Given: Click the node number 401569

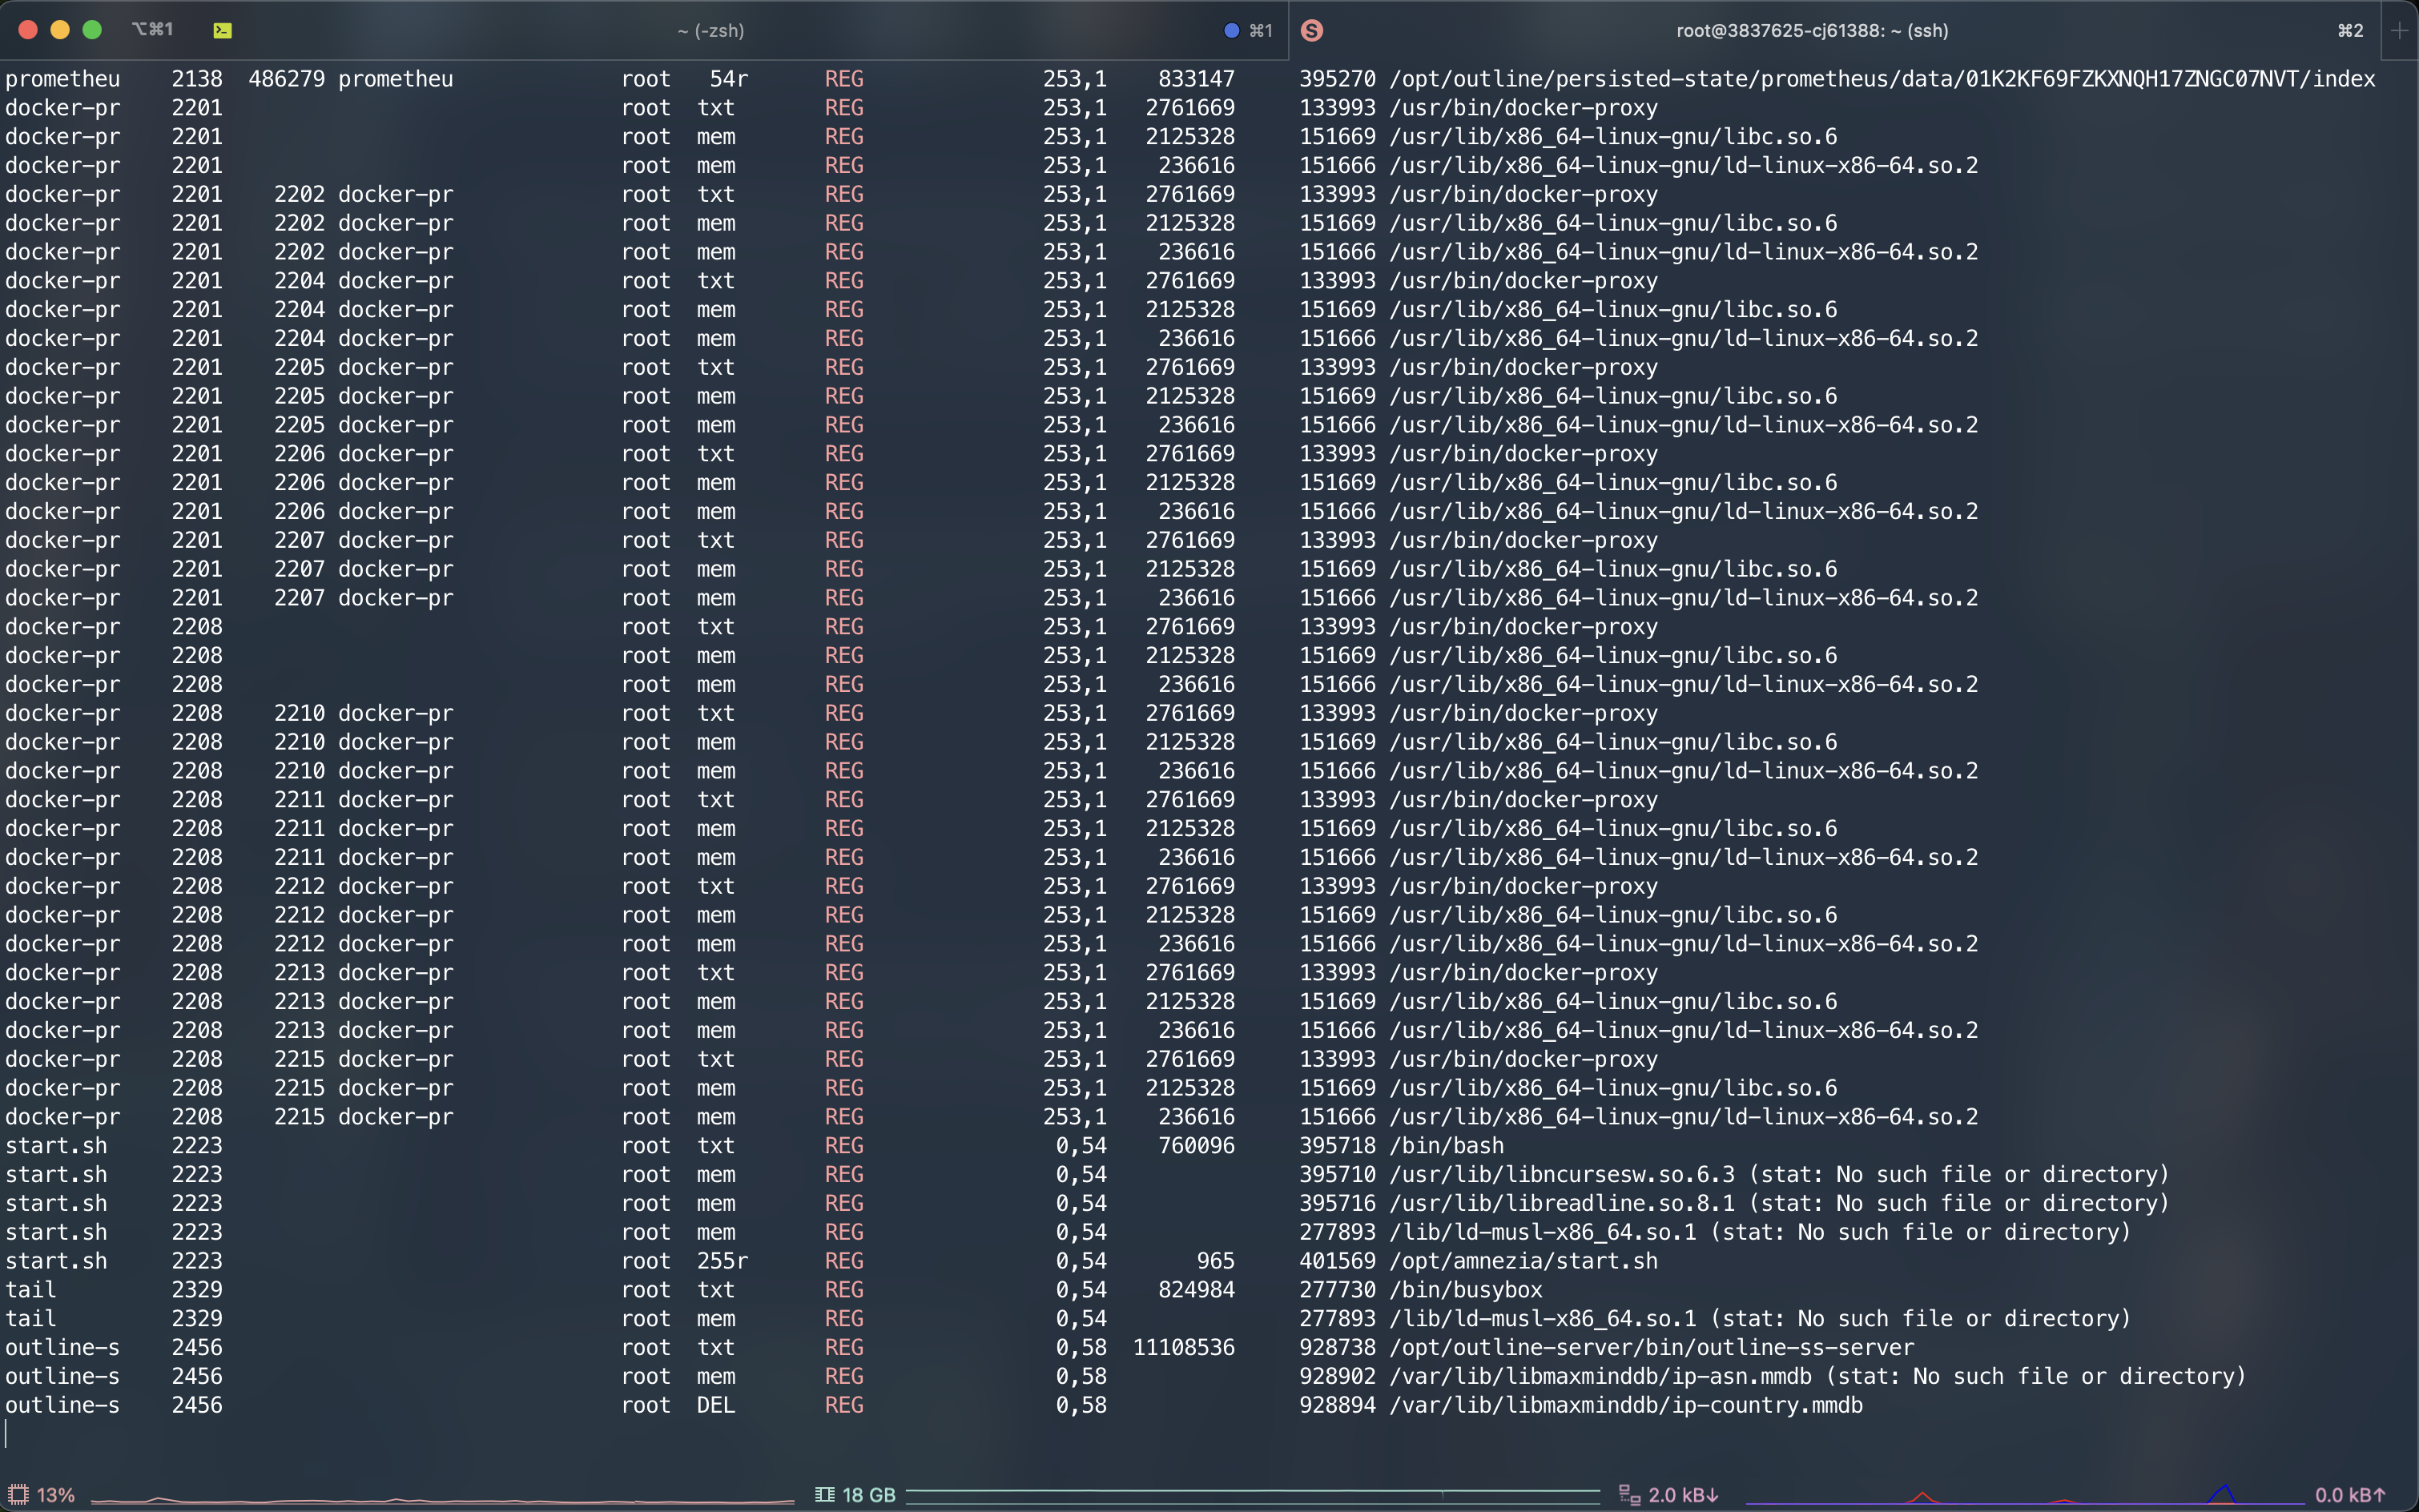Looking at the screenshot, I should click(1338, 1261).
